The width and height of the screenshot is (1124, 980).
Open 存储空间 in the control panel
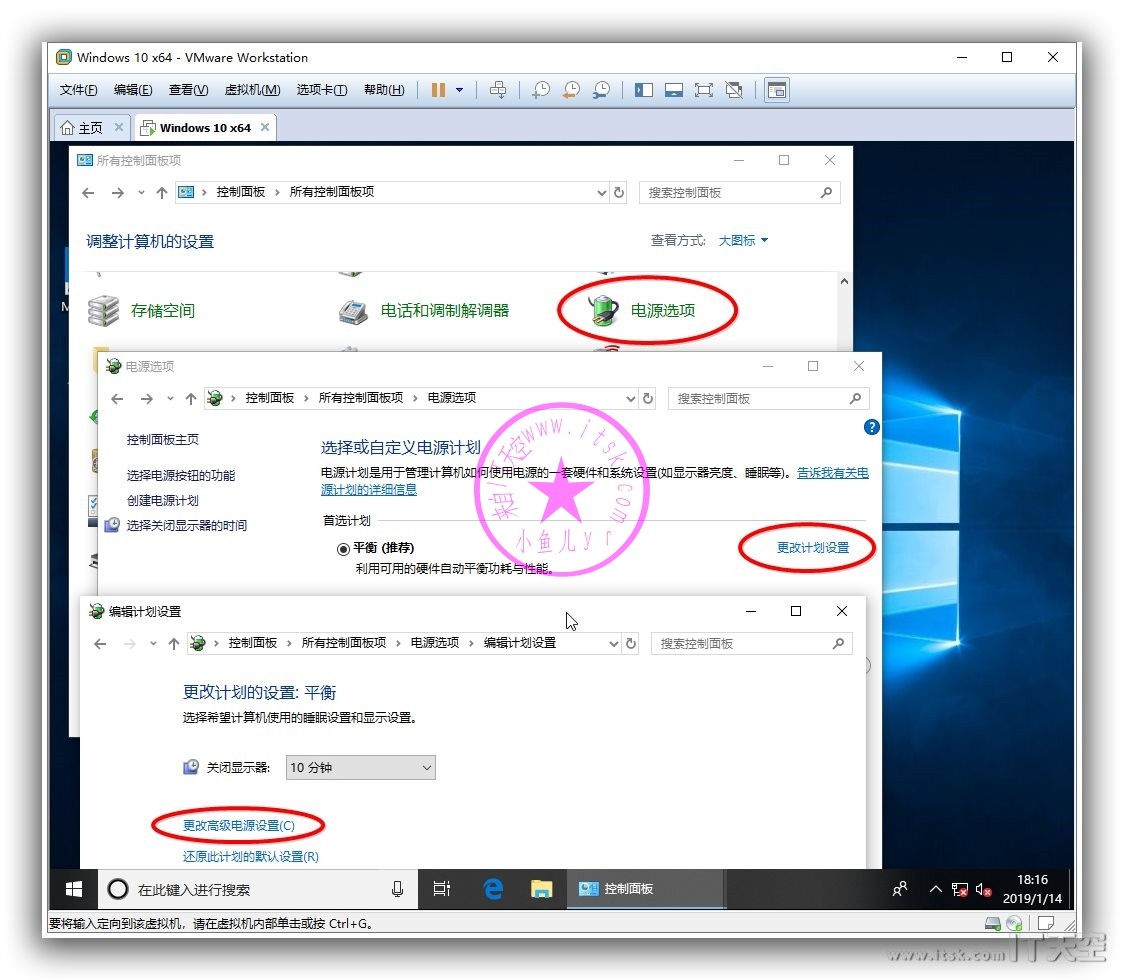click(x=142, y=310)
